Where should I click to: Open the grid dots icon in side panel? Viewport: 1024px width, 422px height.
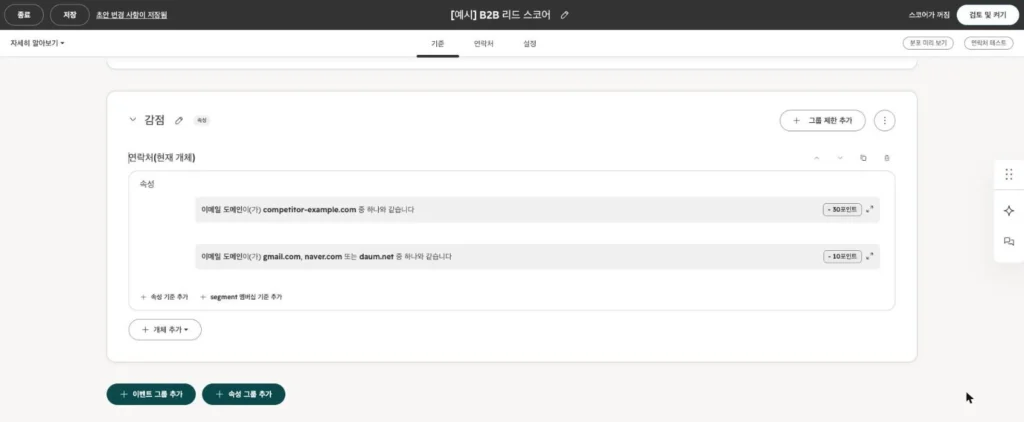click(1009, 174)
